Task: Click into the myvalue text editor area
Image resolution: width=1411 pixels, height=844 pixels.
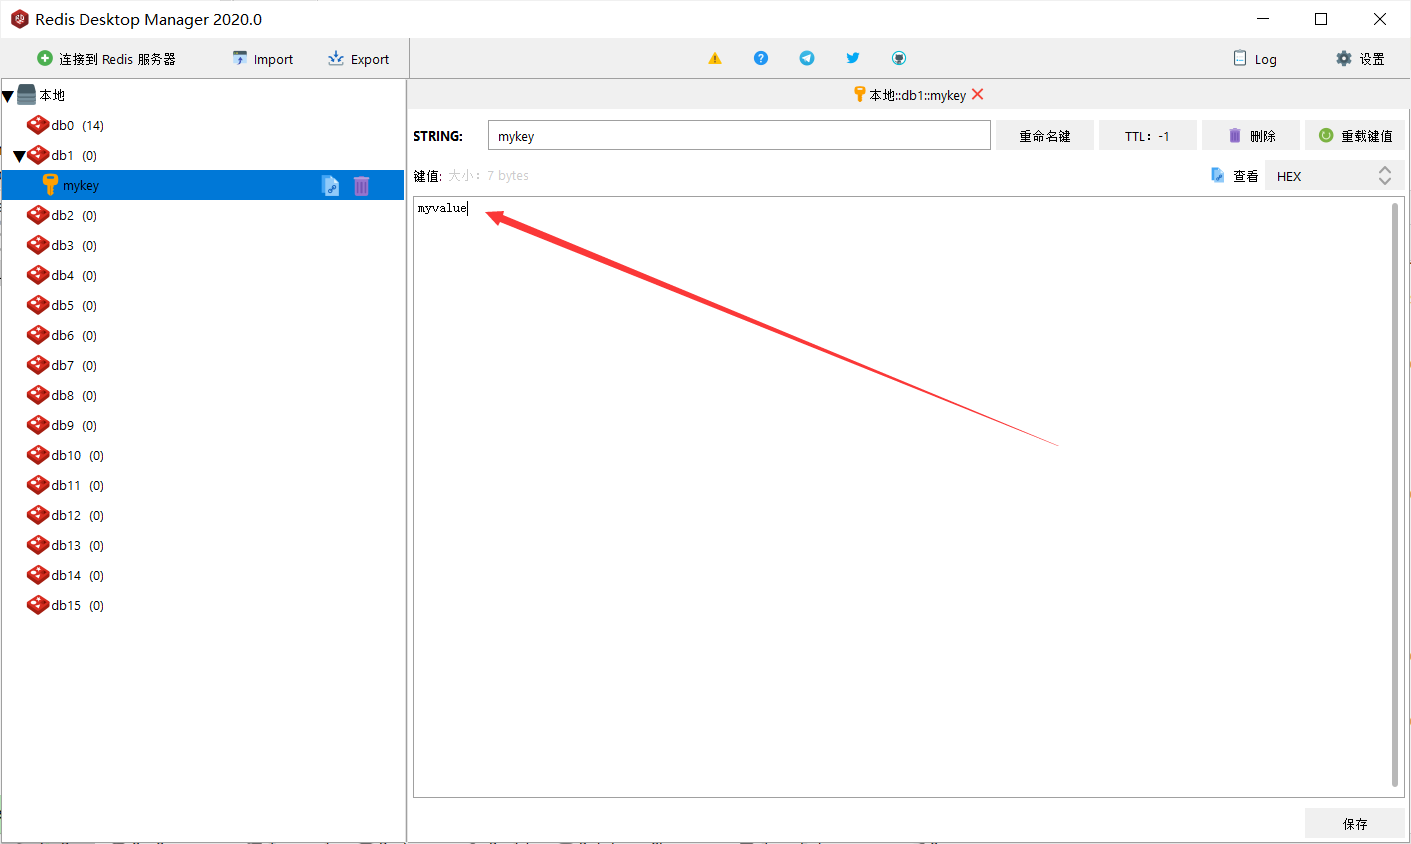Action: pos(901,497)
